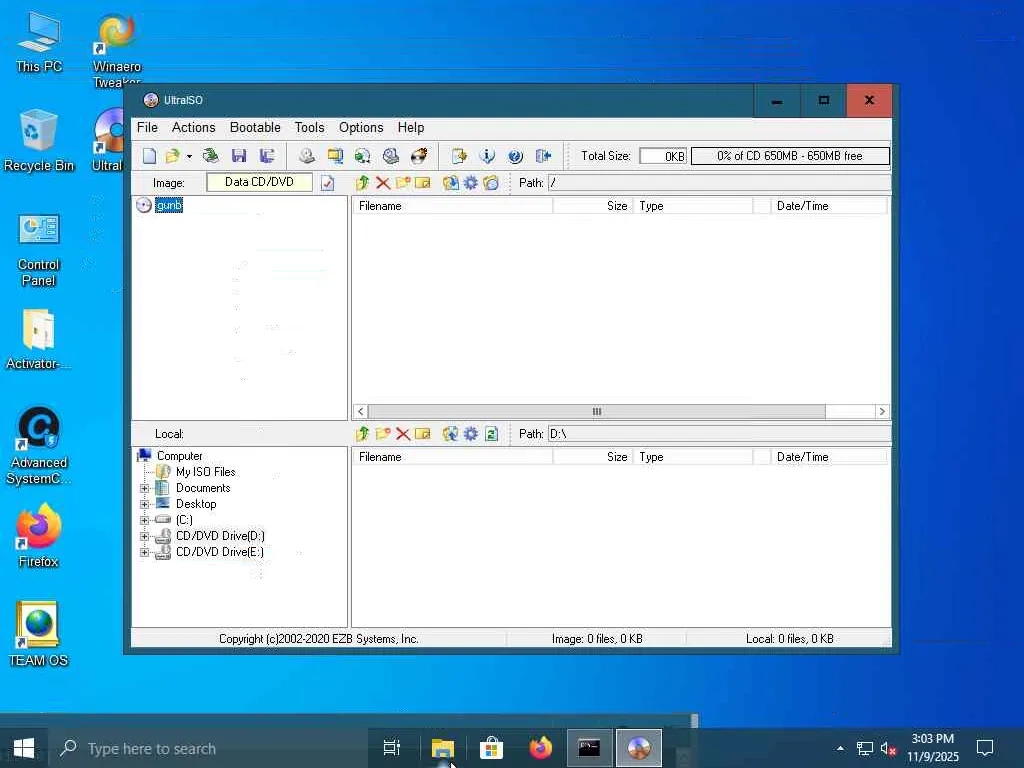Click the gear Properties icon in Image toolbar
Viewport: 1024px width, 768px height.
point(471,183)
